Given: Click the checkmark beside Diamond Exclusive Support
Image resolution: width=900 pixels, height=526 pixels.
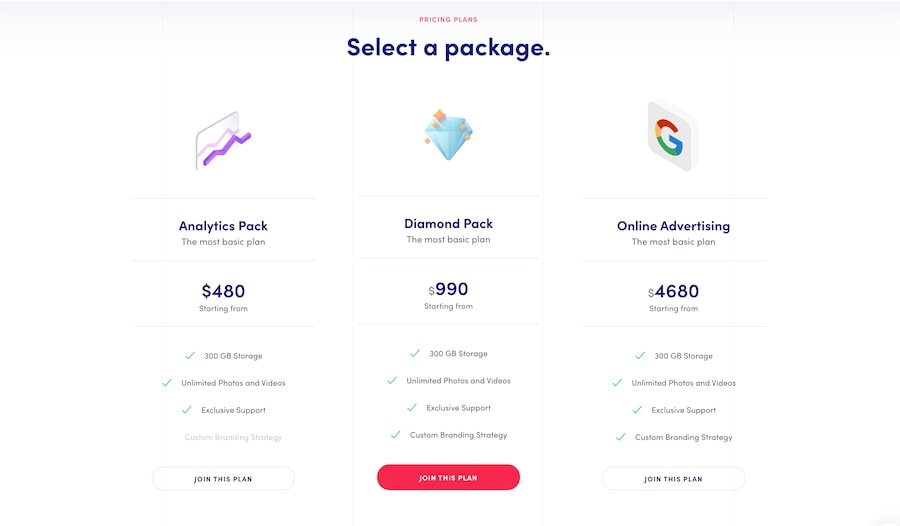Looking at the screenshot, I should point(412,408).
